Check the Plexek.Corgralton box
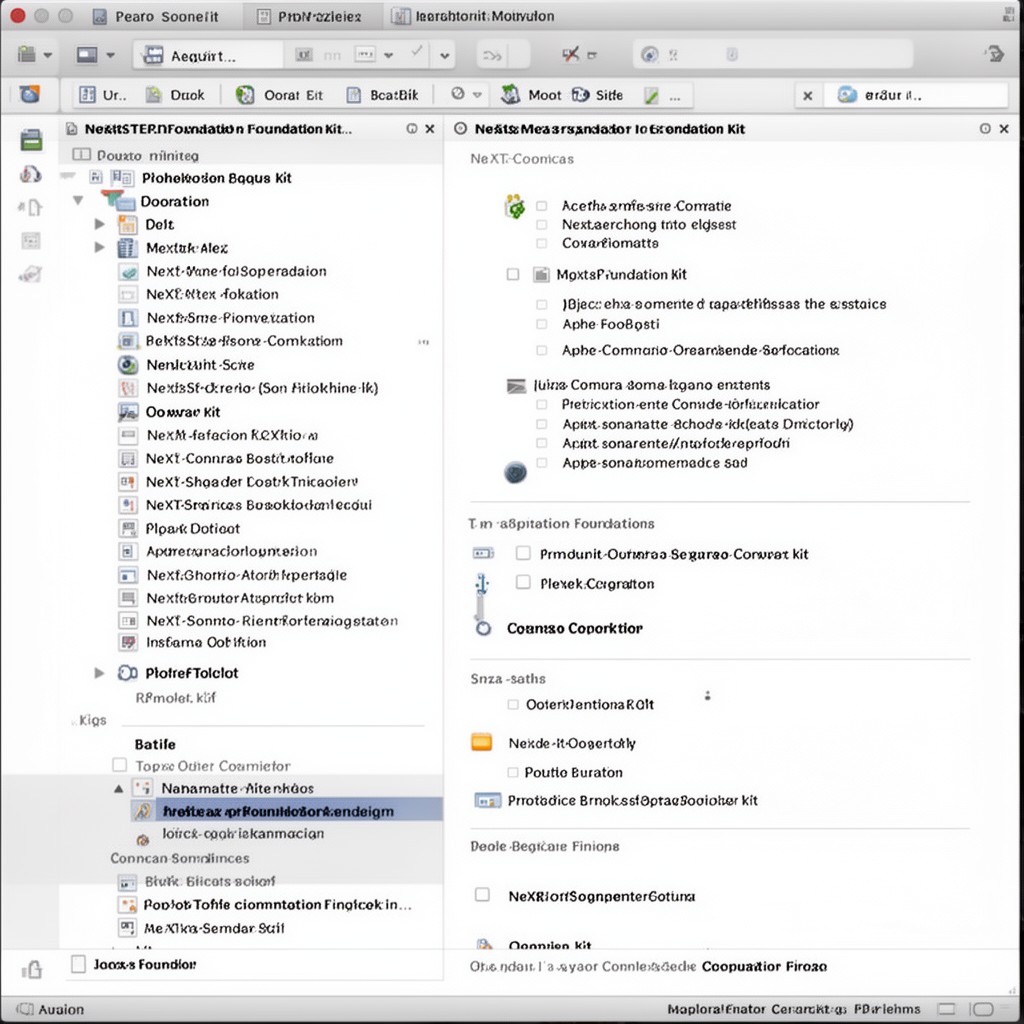Viewport: 1024px width, 1024px height. click(523, 582)
